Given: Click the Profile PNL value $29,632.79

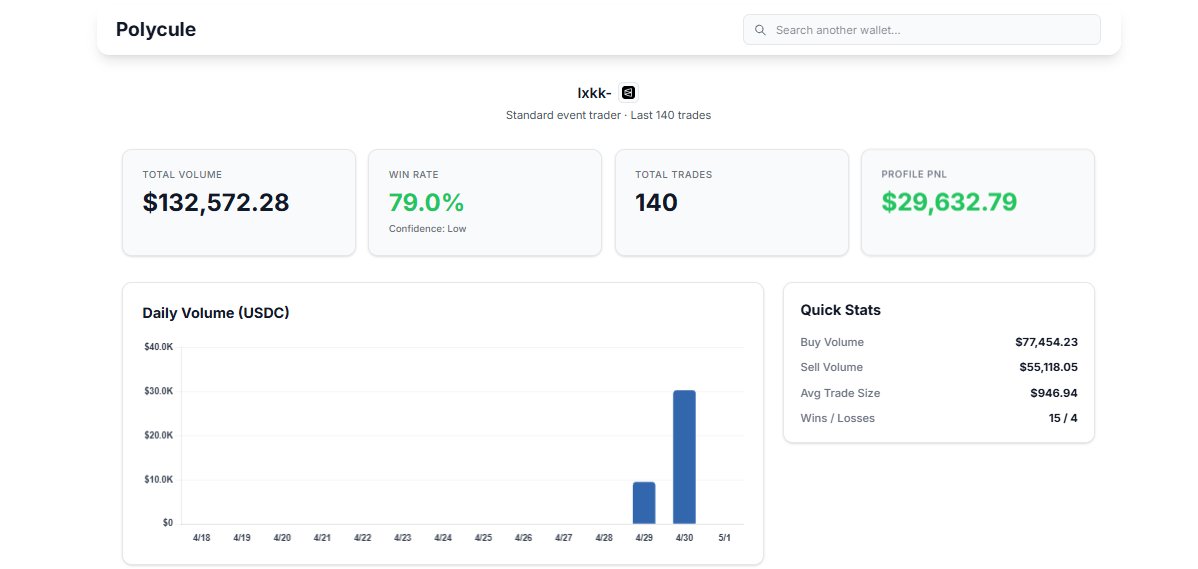Looking at the screenshot, I should (x=949, y=202).
